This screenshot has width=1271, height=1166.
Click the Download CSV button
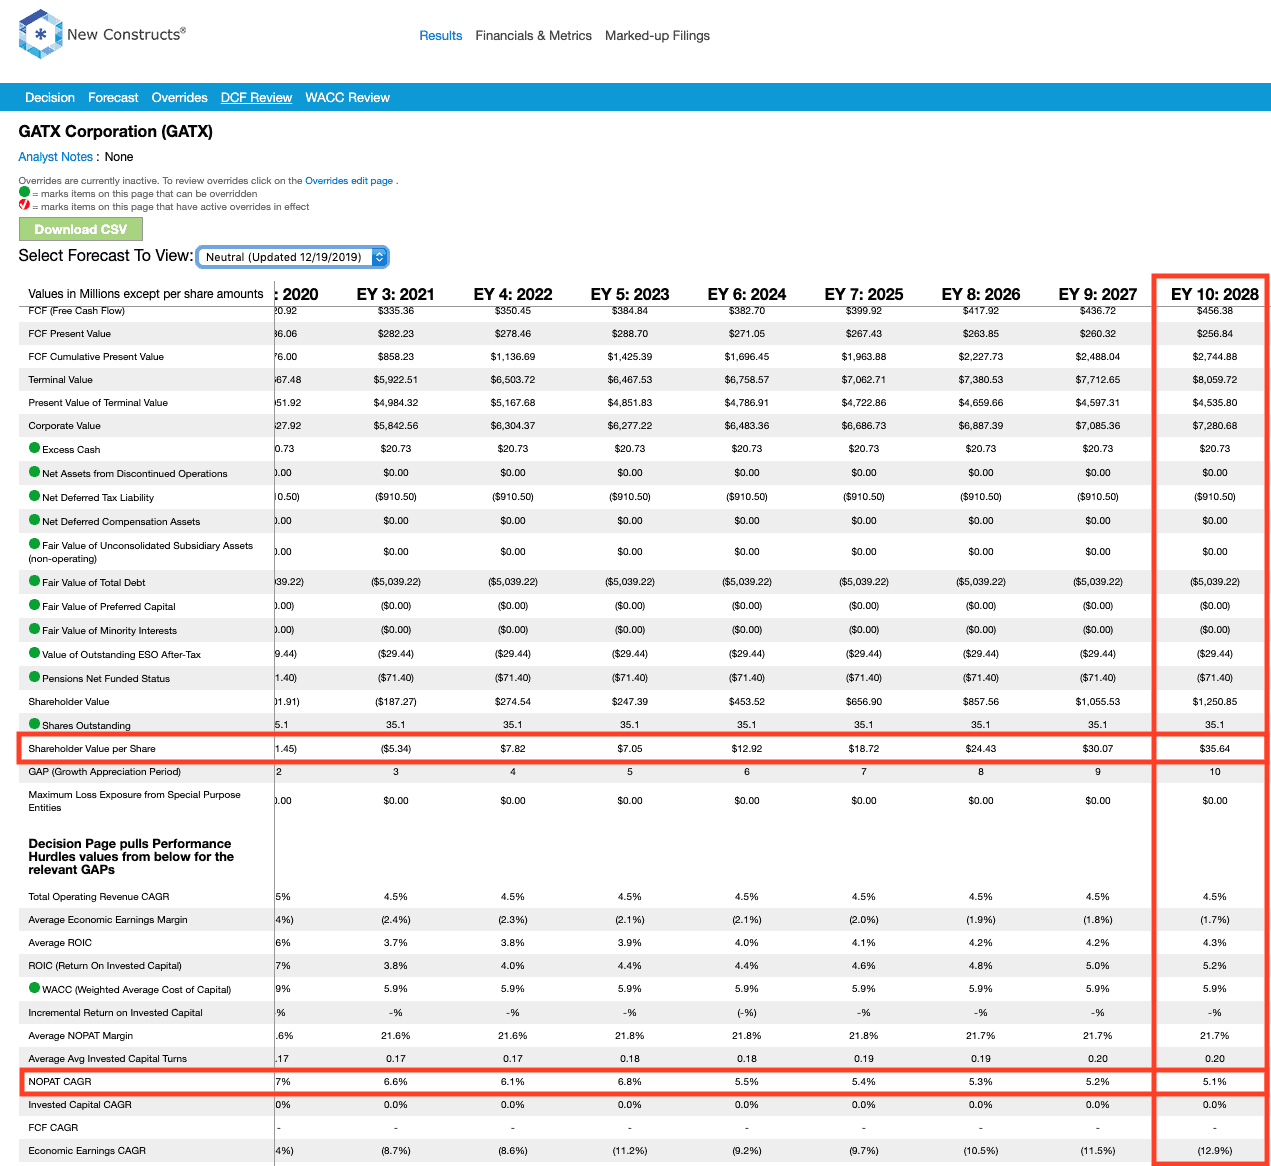81,229
